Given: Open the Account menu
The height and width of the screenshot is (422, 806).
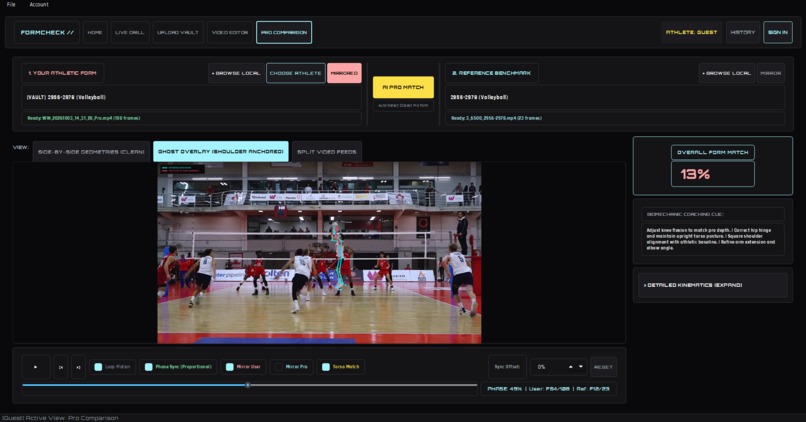Looking at the screenshot, I should tap(39, 5).
